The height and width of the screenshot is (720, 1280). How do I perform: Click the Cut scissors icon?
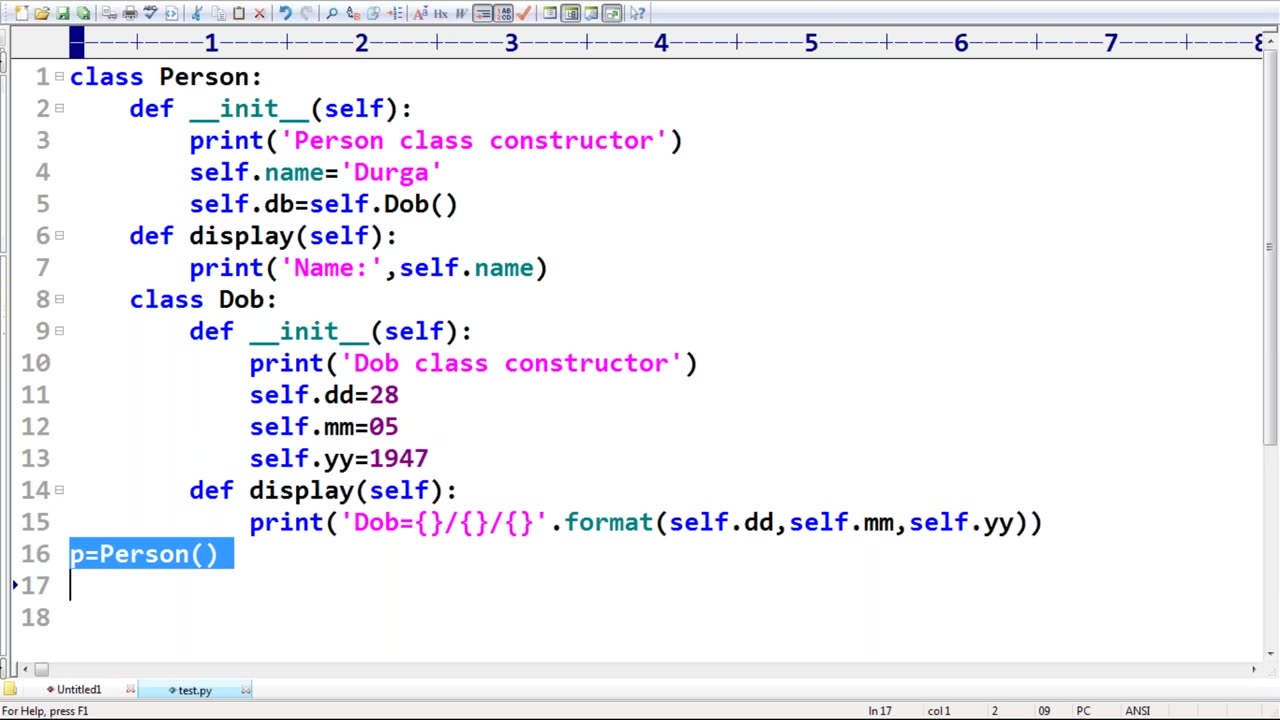coord(195,13)
